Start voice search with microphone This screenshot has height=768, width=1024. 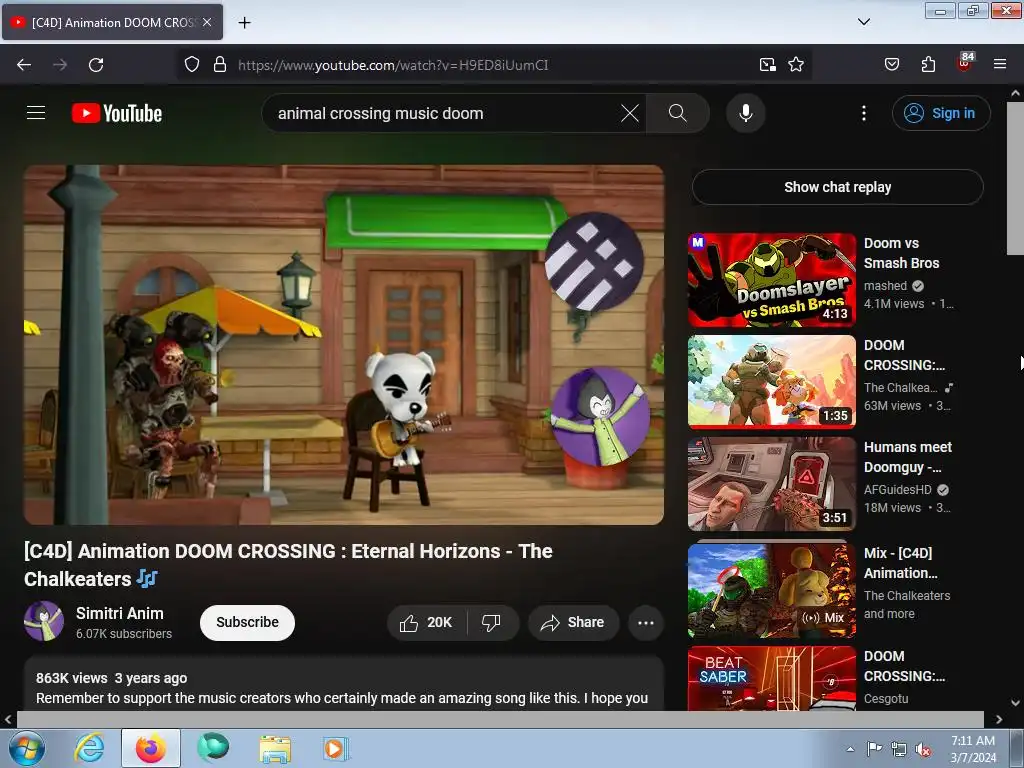(745, 113)
